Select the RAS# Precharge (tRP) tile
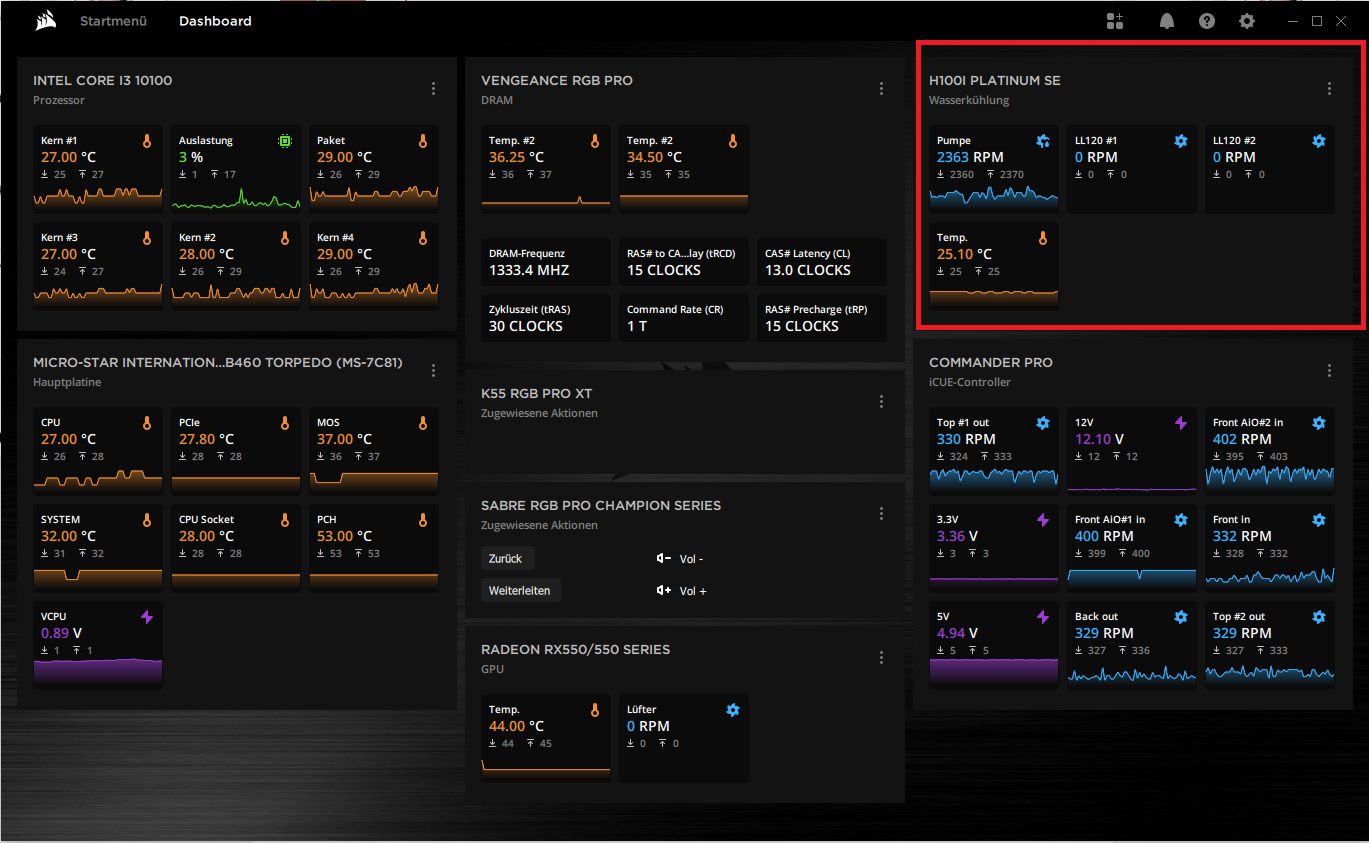The width and height of the screenshot is (1369, 843). click(x=822, y=318)
